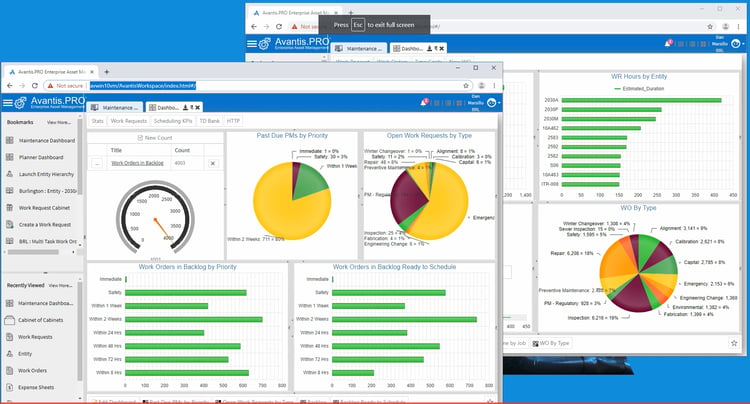Open the Work Orders in Backlog link
Viewport: 750px width, 404px height.
[x=137, y=163]
